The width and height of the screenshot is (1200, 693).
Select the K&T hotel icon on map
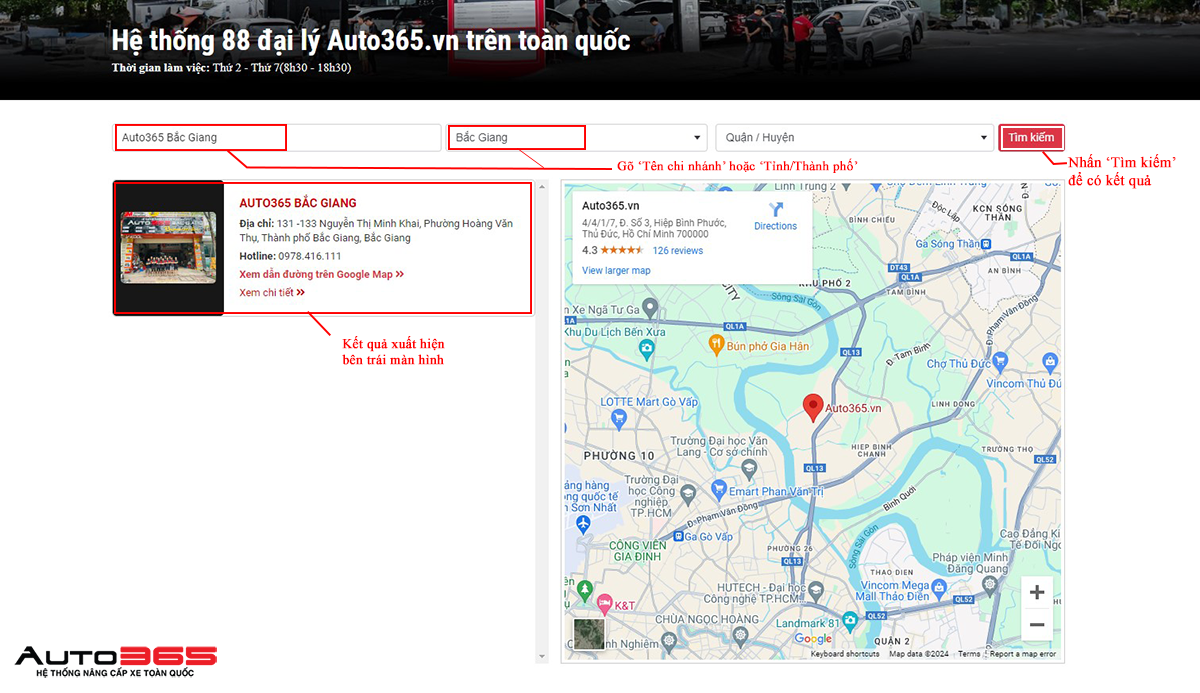[x=604, y=604]
